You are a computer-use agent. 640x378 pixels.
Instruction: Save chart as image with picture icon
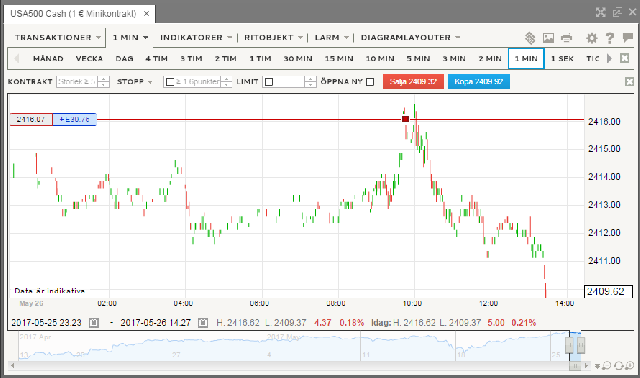pos(548,38)
